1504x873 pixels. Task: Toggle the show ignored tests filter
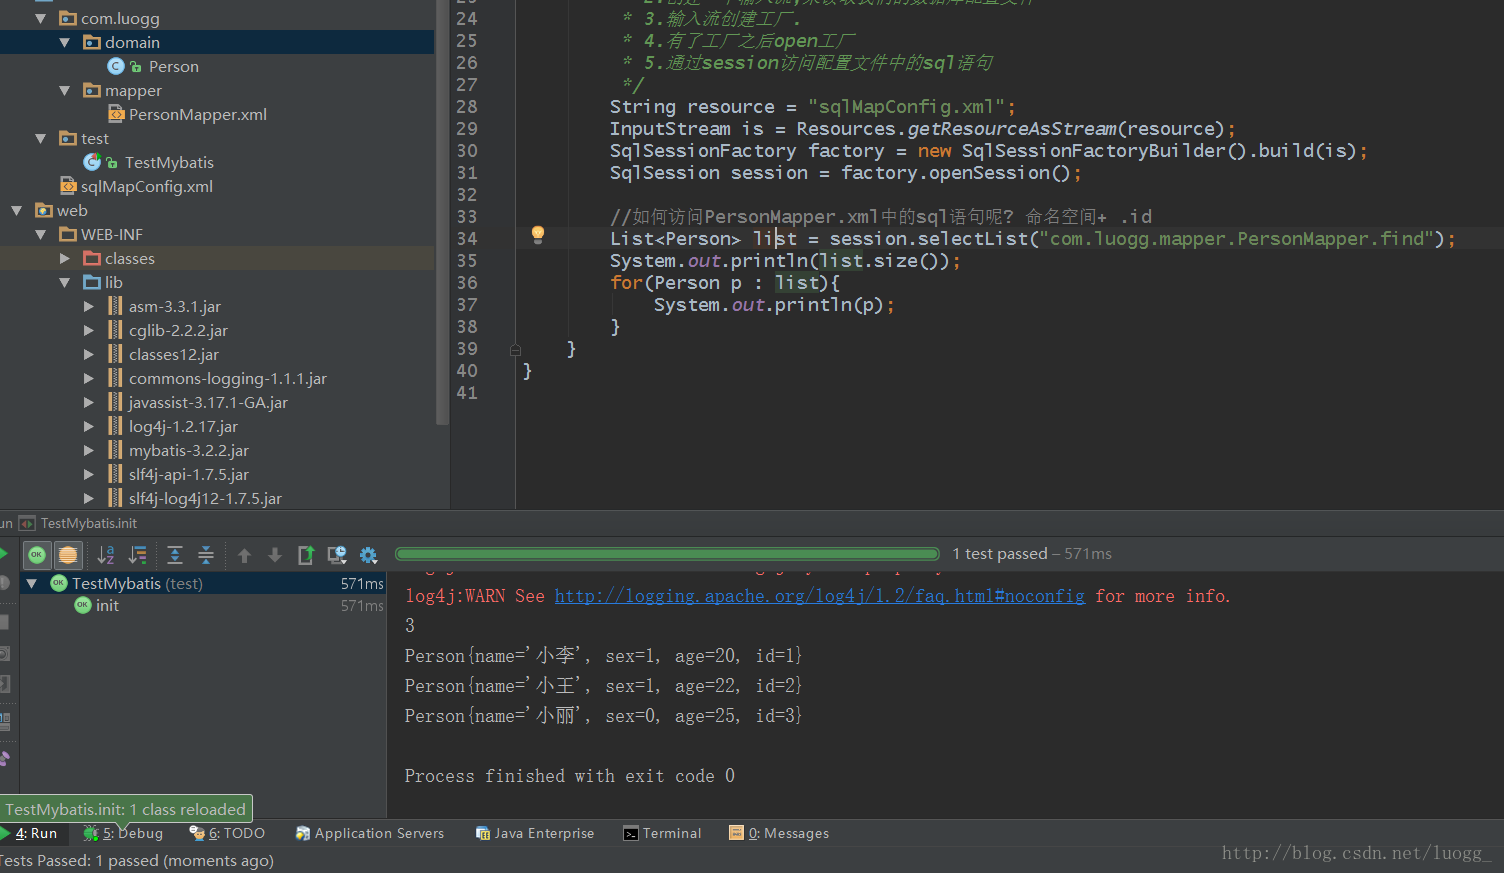[x=68, y=555]
